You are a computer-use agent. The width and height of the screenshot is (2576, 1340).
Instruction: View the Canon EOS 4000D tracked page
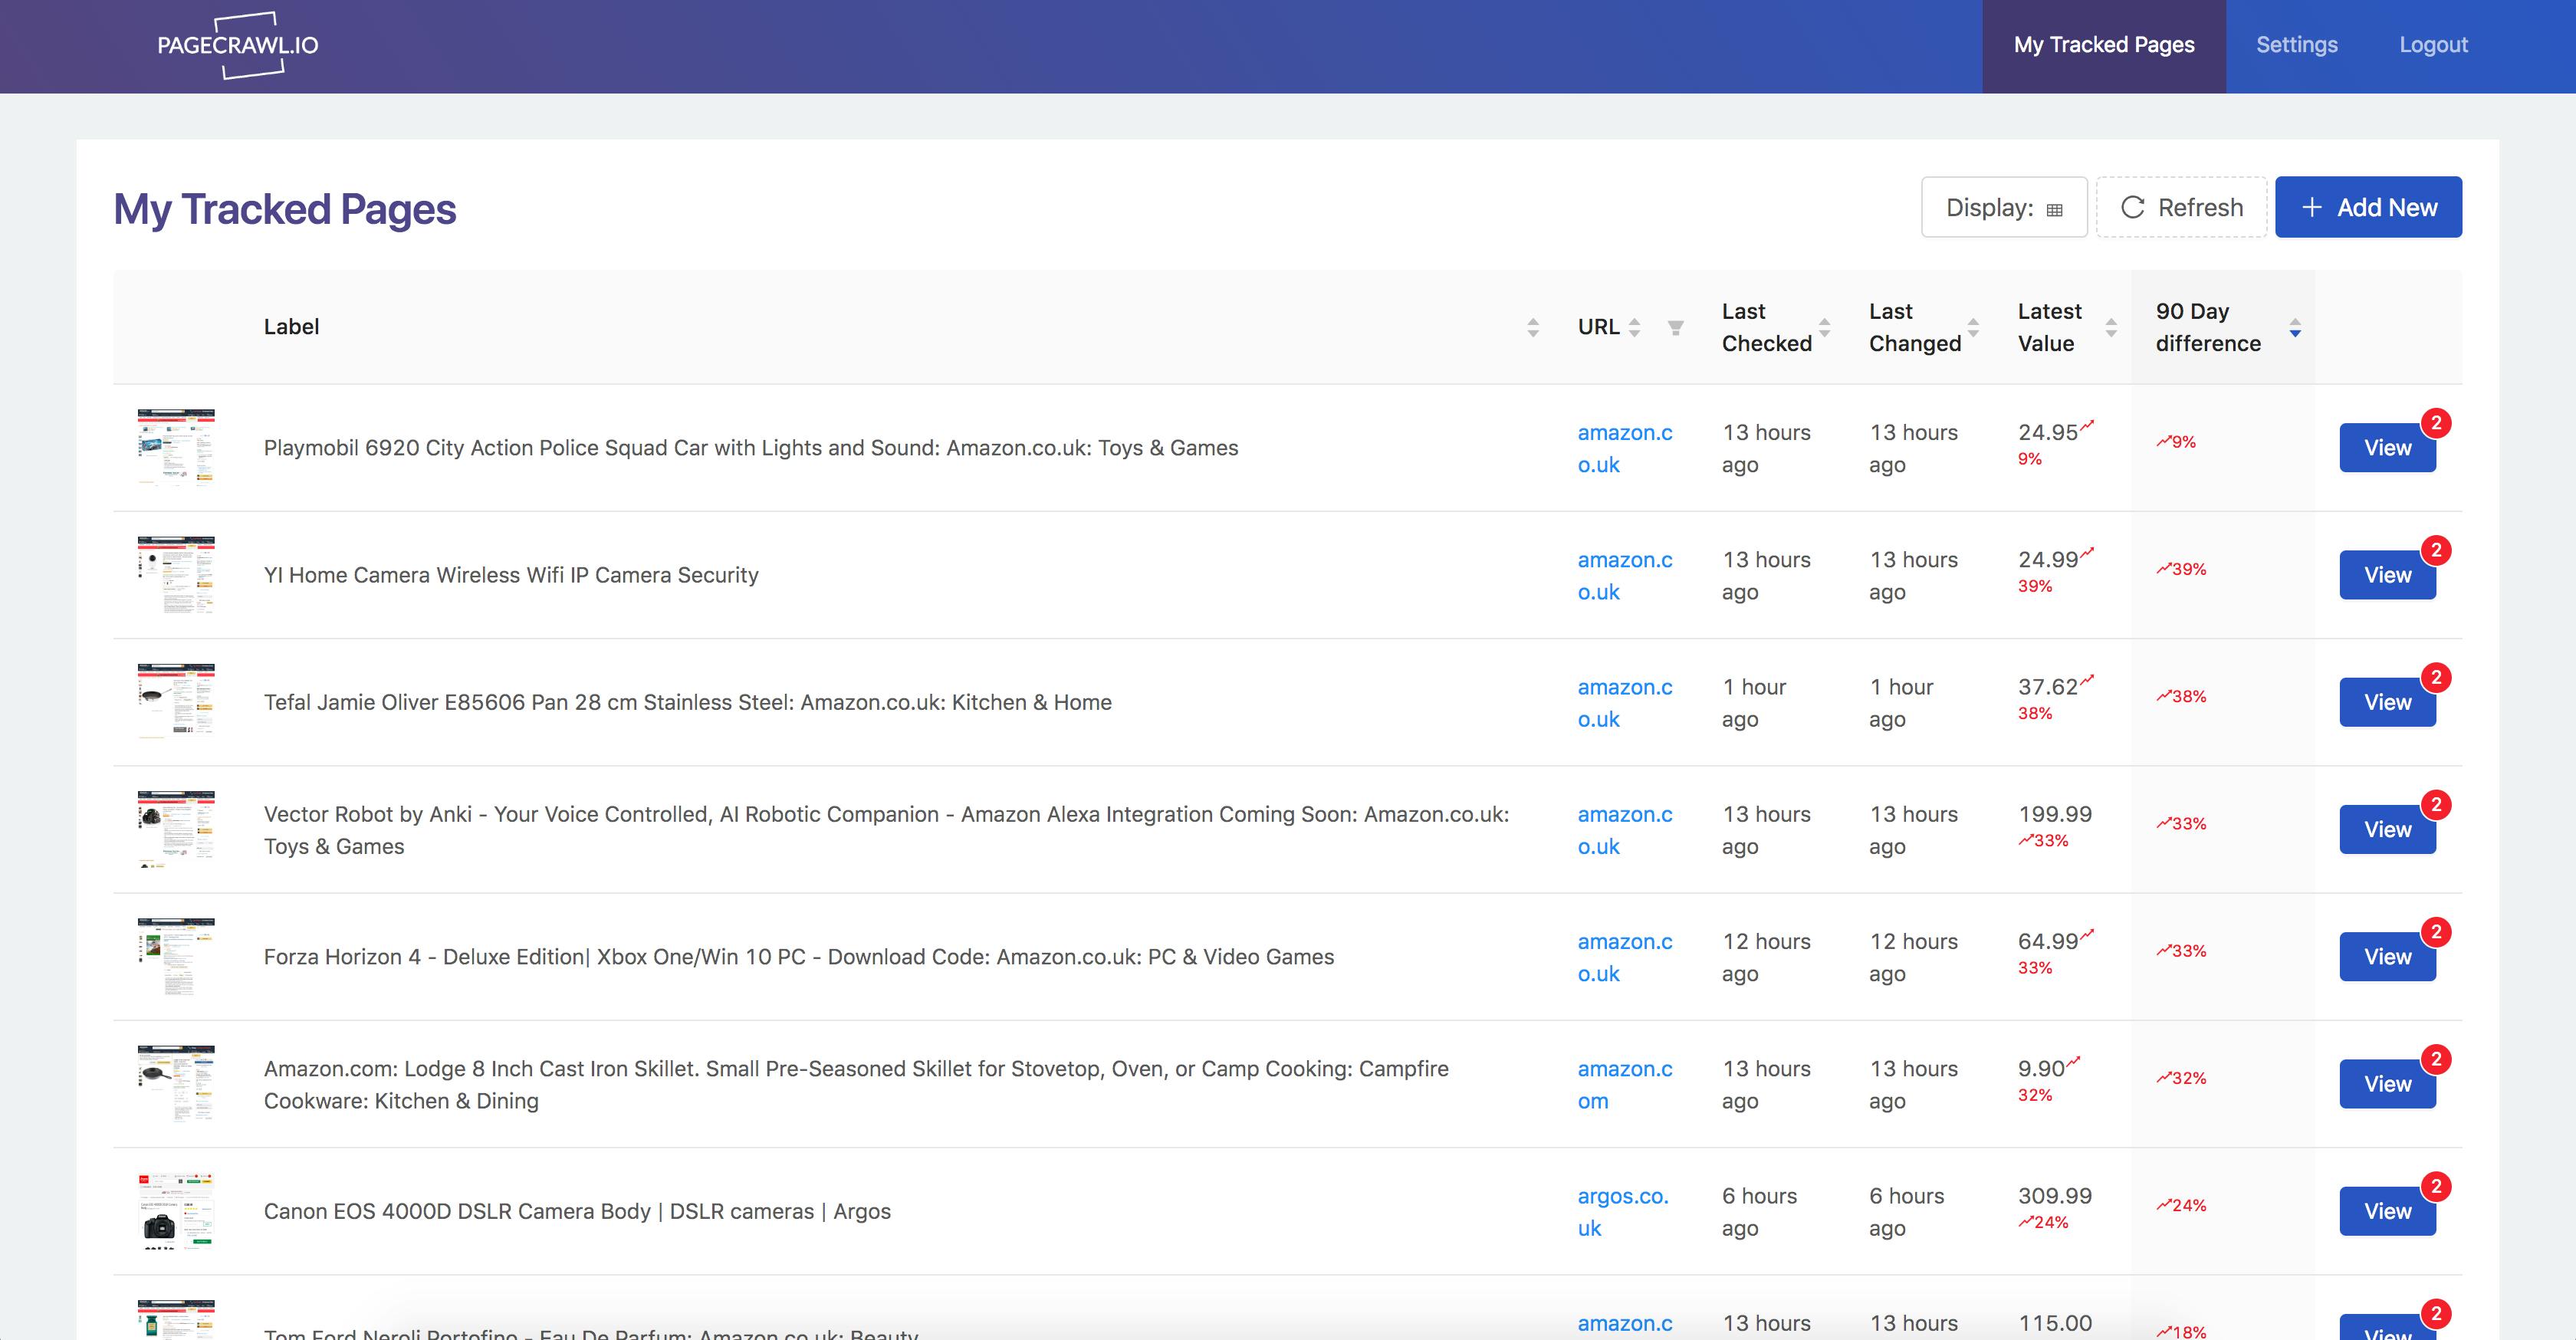tap(2387, 1211)
